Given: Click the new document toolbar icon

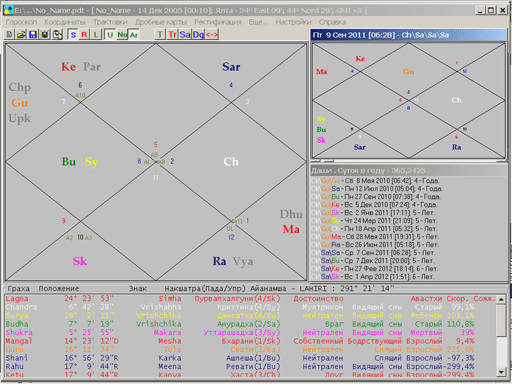Looking at the screenshot, I should (10, 34).
